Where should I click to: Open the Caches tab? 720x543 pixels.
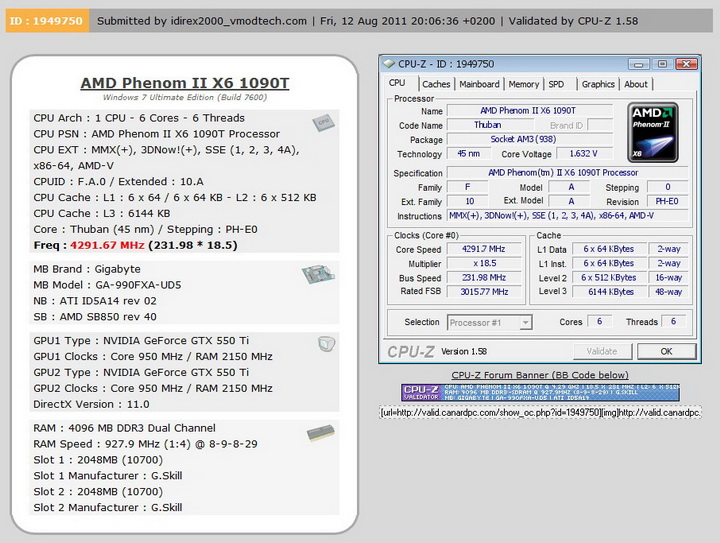coord(436,84)
